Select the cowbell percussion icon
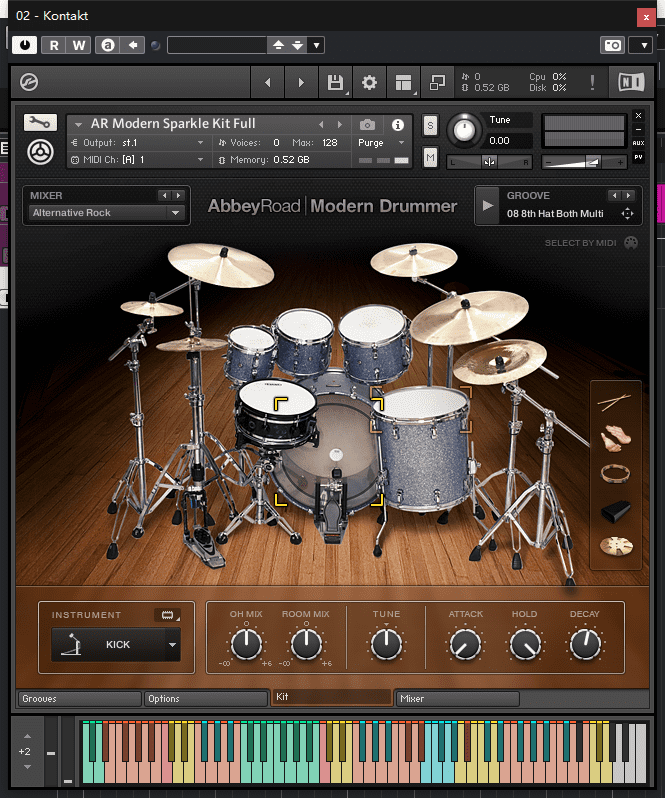This screenshot has height=798, width=665. click(616, 511)
